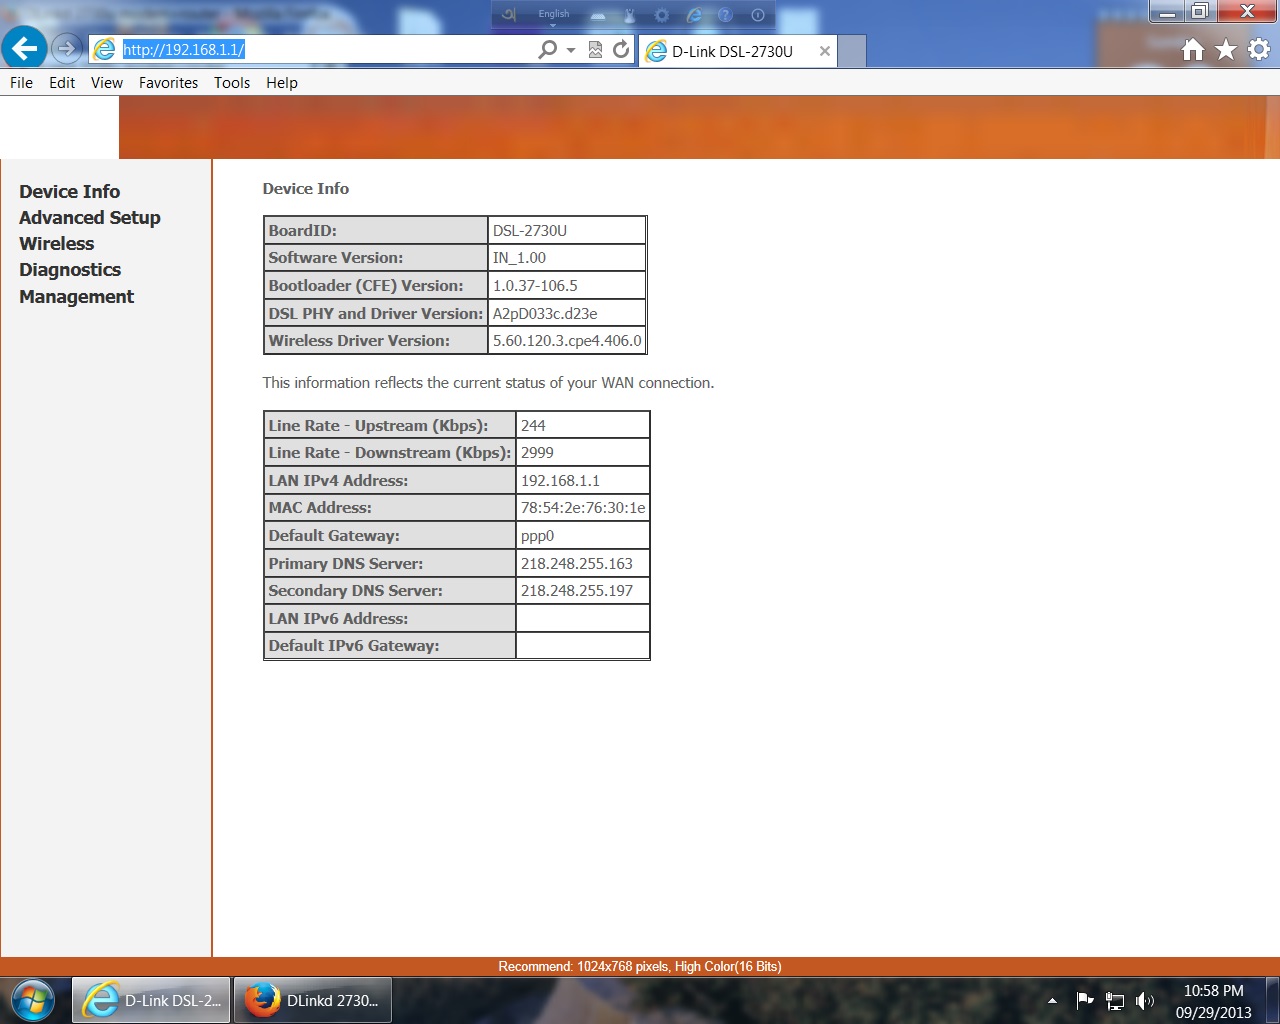Open Device Info in the sidebar
Image resolution: width=1280 pixels, height=1024 pixels.
coord(69,191)
